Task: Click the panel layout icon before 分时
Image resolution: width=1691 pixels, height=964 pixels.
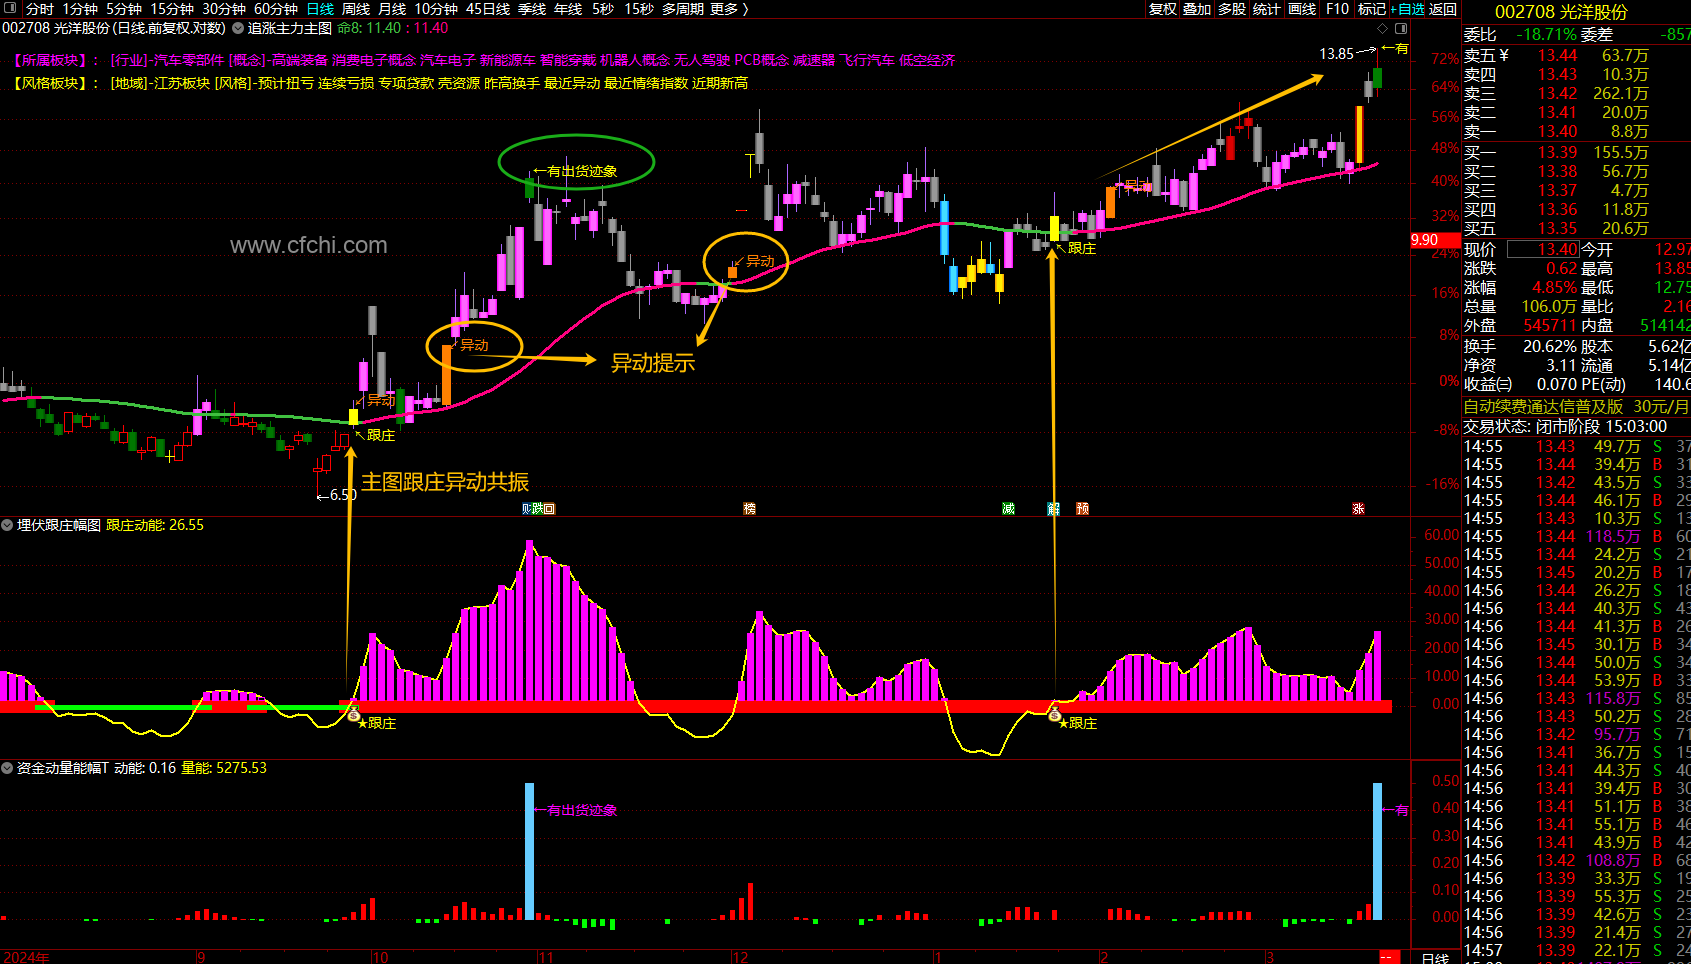Action: tap(11, 9)
